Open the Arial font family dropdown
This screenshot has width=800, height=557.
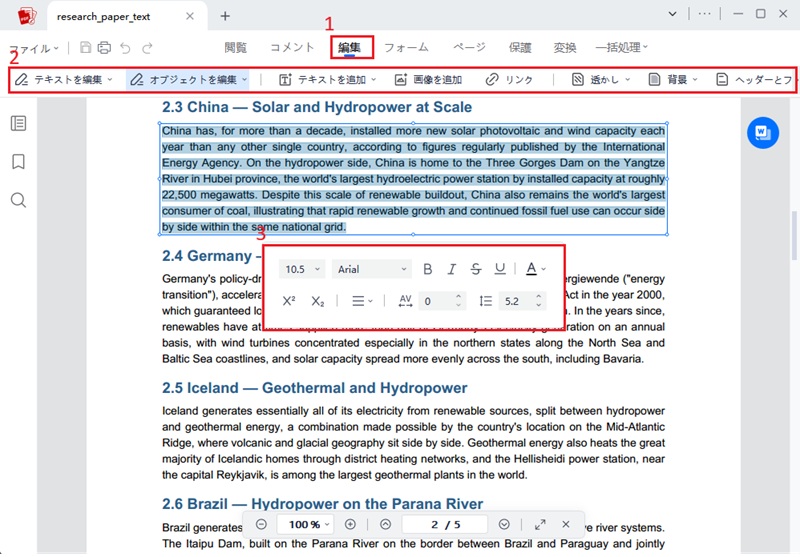pos(372,269)
